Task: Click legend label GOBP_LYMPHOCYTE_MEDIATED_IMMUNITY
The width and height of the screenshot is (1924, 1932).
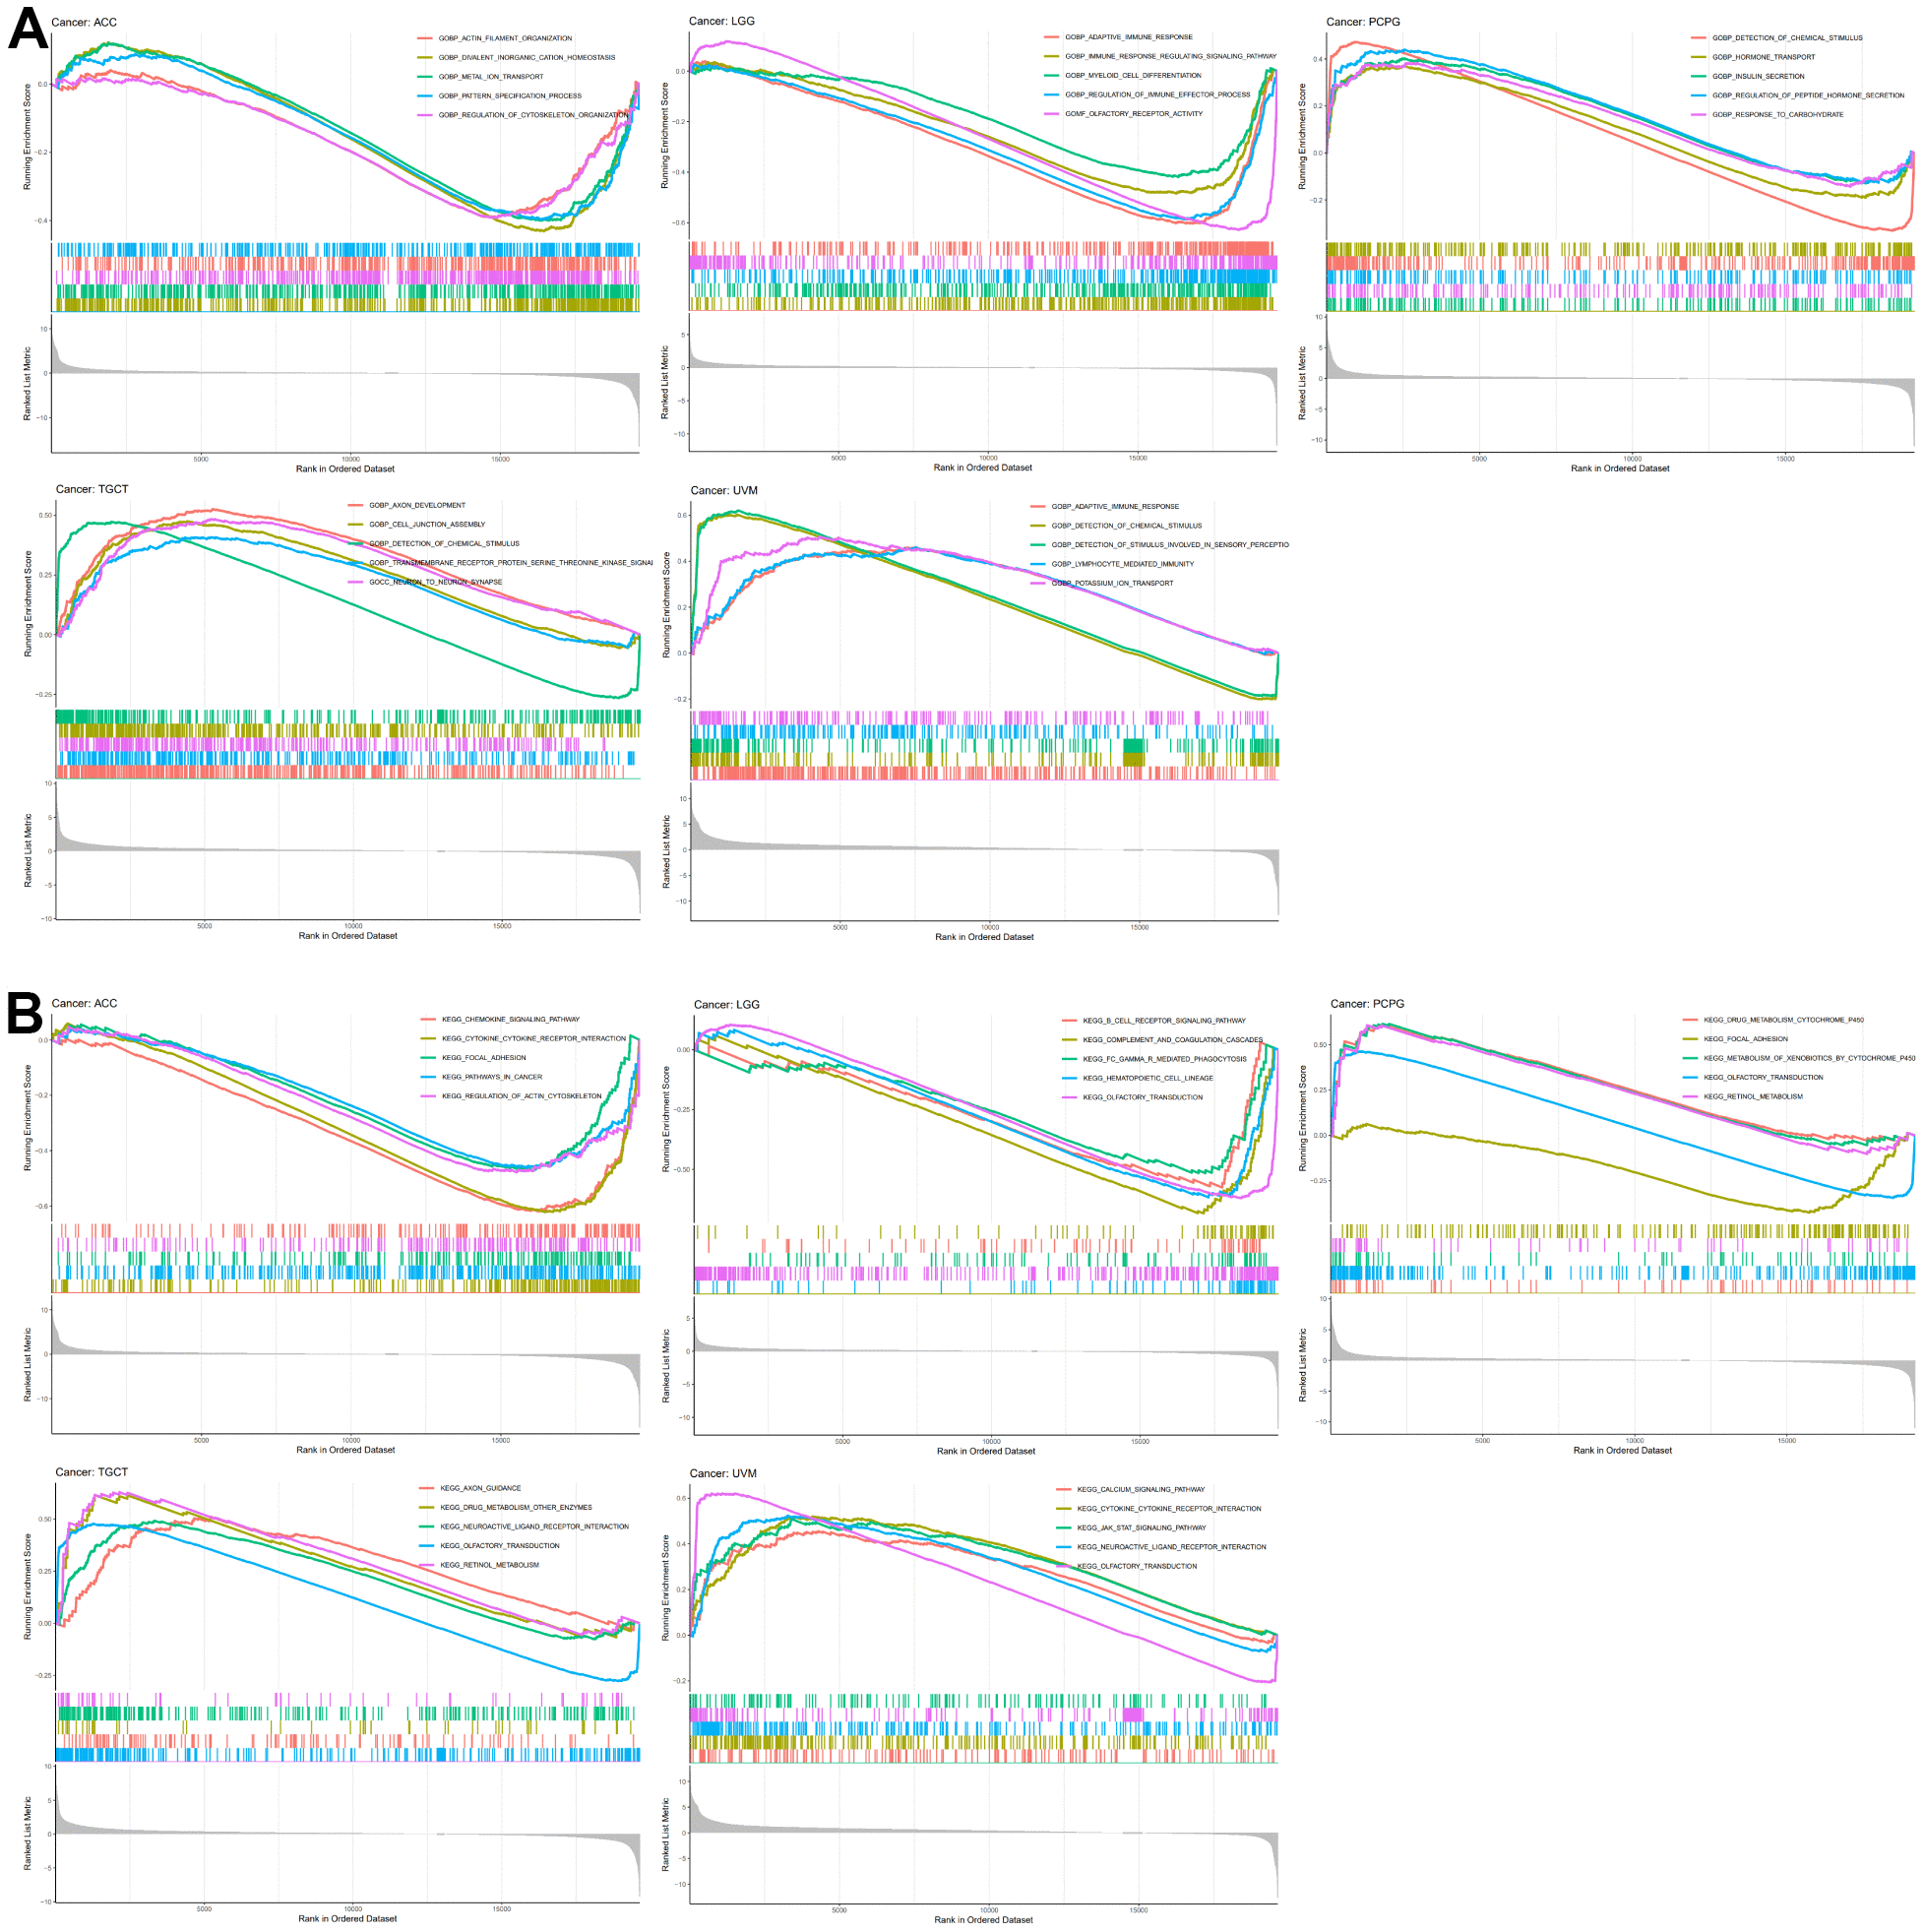Action: (x=1122, y=564)
